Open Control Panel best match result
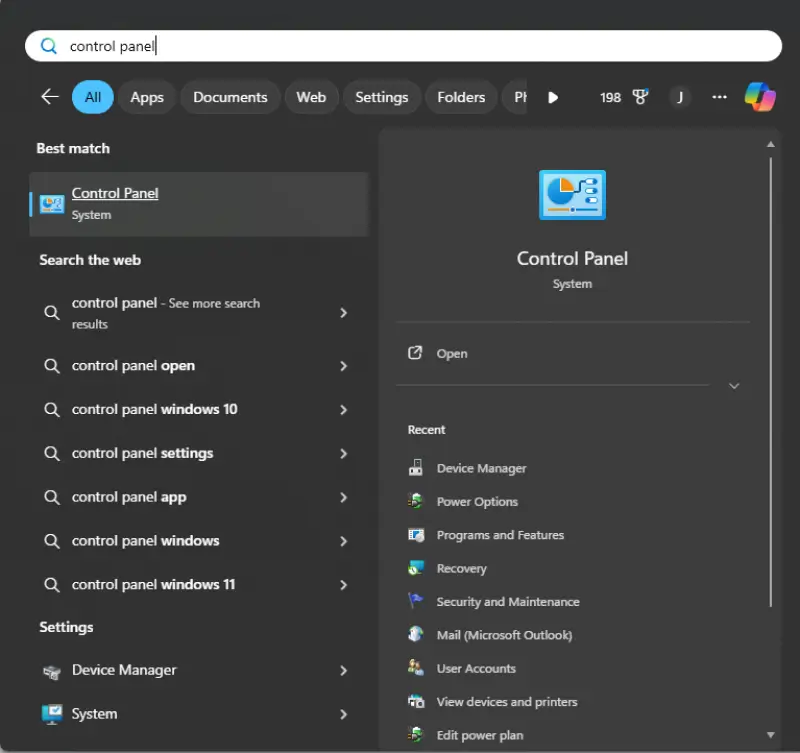The image size is (800, 753). click(199, 204)
